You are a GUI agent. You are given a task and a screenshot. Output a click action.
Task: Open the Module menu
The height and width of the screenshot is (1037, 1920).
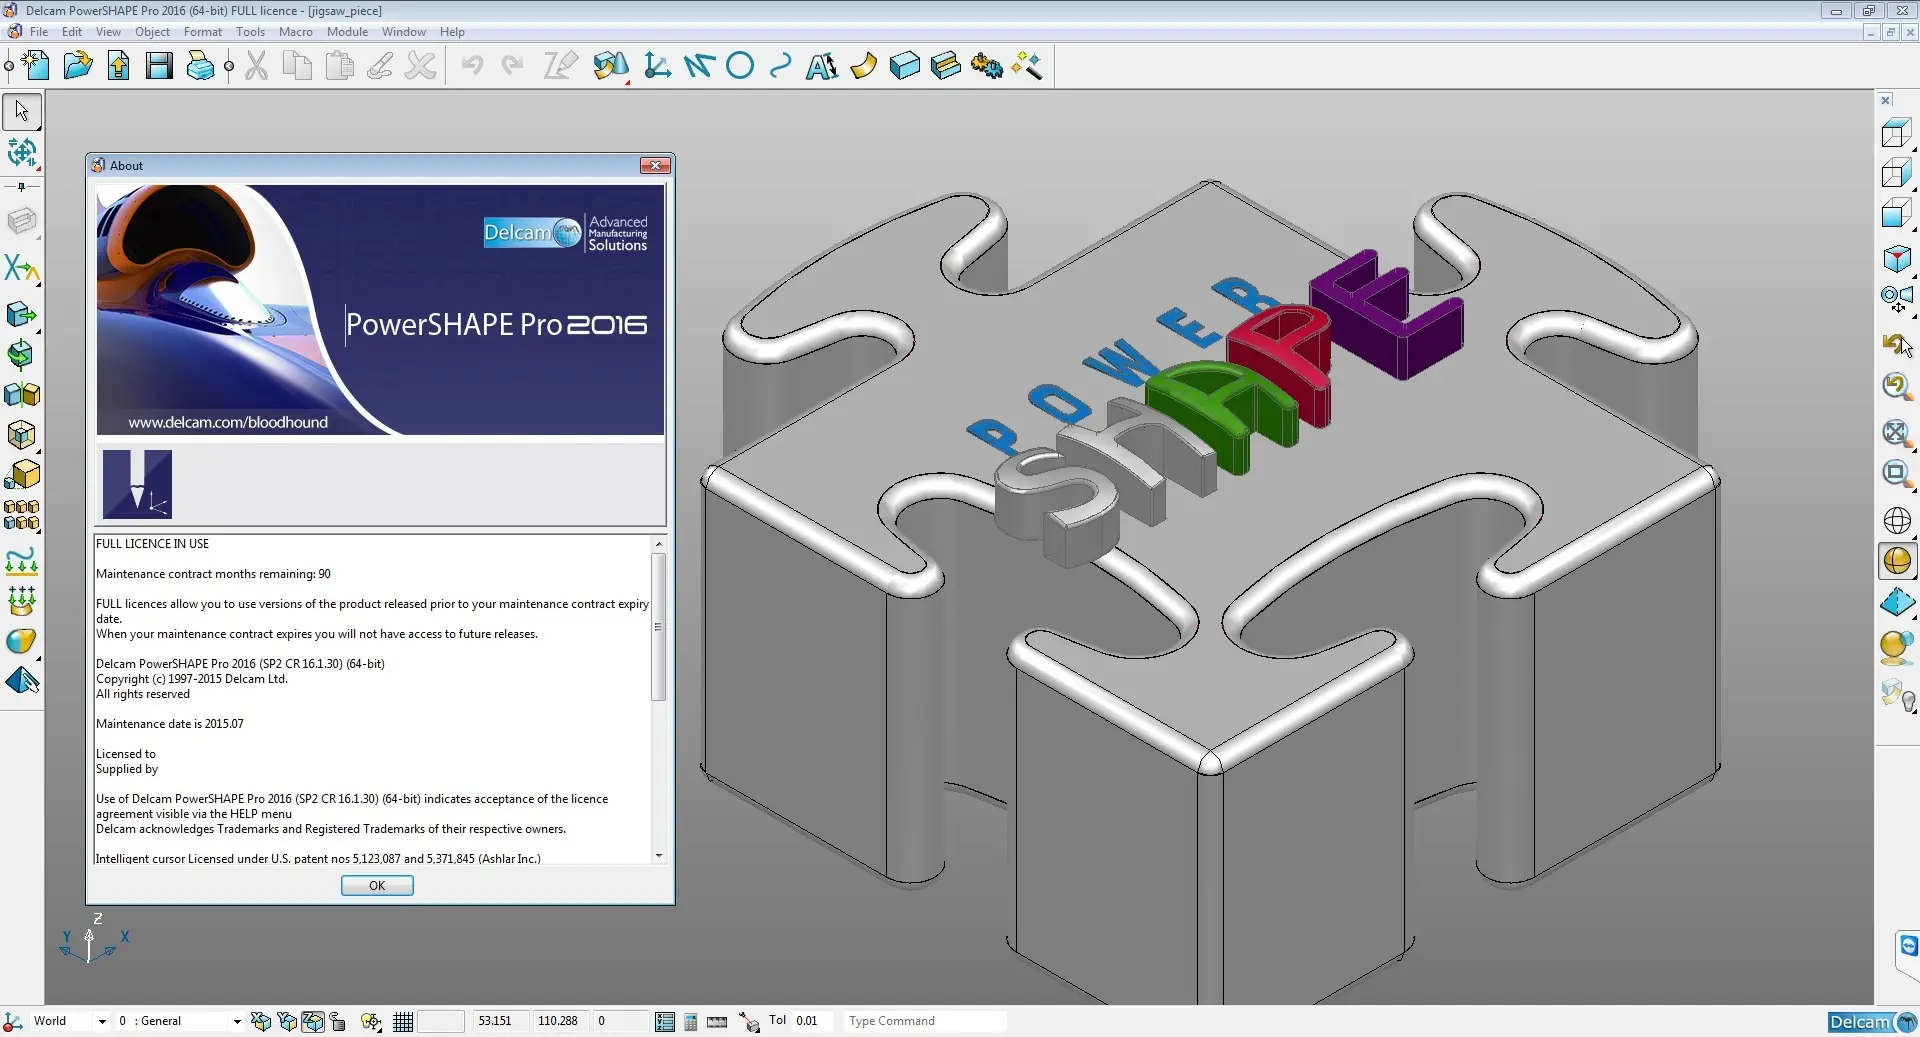tap(347, 32)
